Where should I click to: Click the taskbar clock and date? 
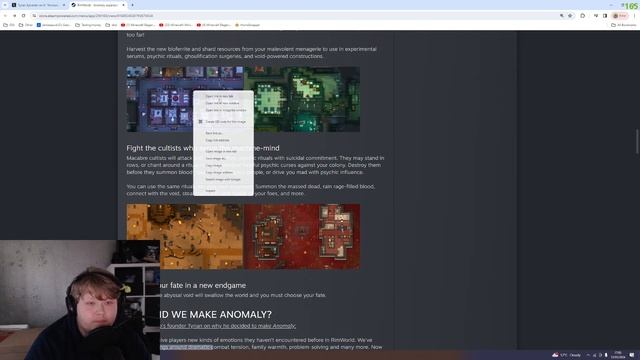618,355
